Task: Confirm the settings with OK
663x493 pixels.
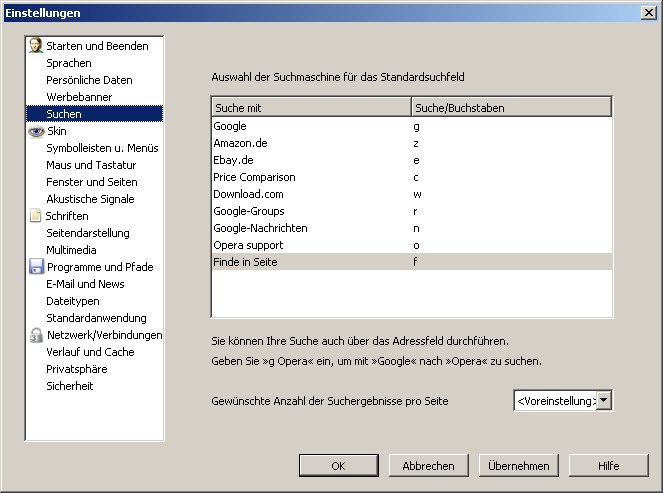Action: tap(338, 466)
